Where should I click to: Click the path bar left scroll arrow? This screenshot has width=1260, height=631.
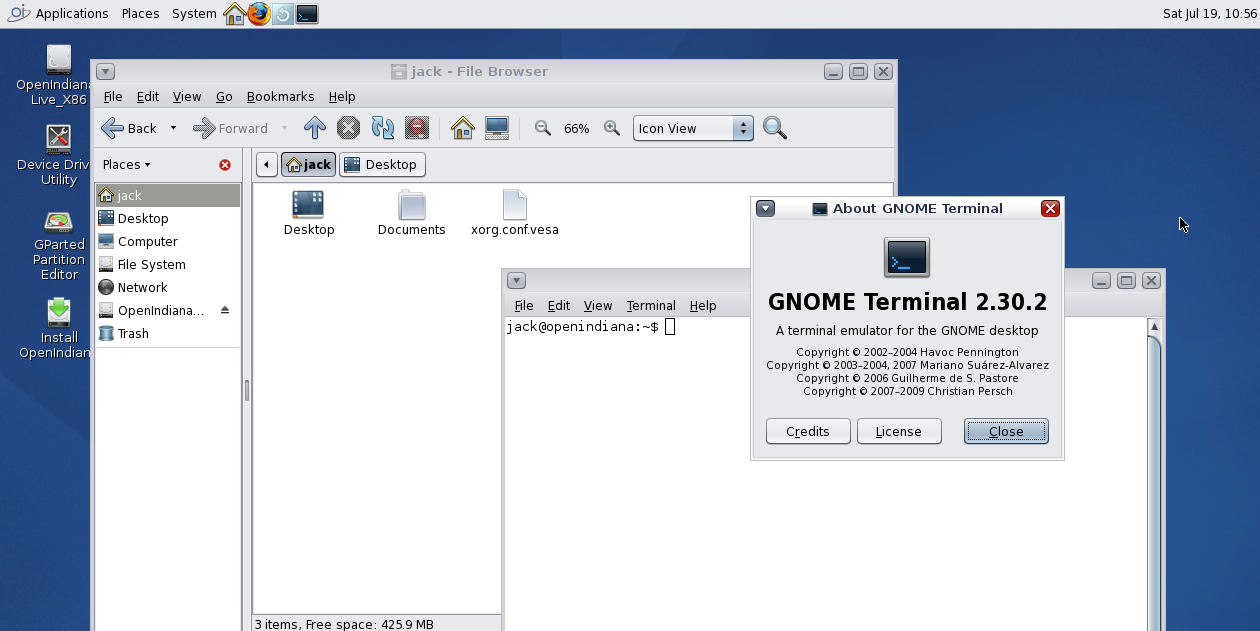pyautogui.click(x=266, y=165)
